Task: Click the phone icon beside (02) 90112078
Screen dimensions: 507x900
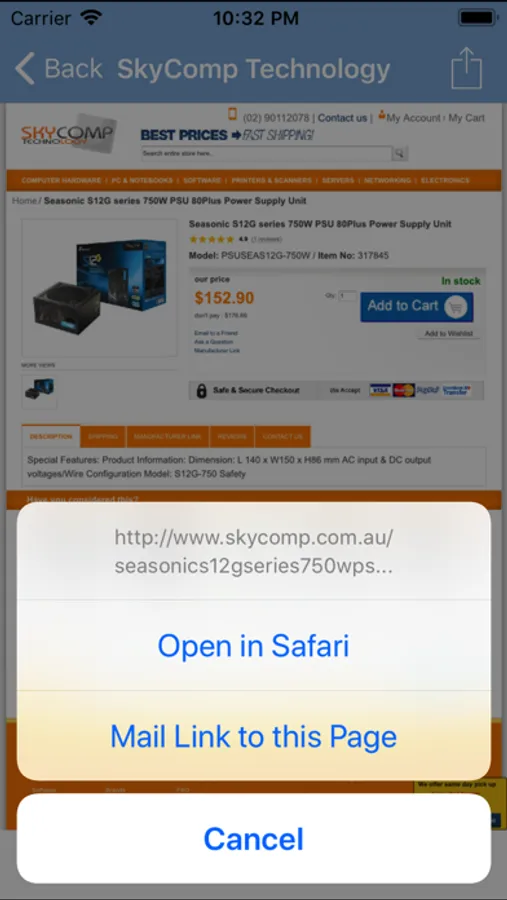Action: click(x=233, y=114)
